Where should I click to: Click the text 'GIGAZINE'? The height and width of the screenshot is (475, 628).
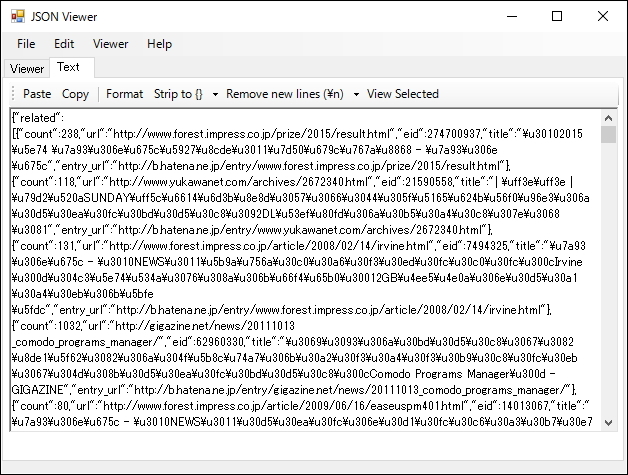38,390
